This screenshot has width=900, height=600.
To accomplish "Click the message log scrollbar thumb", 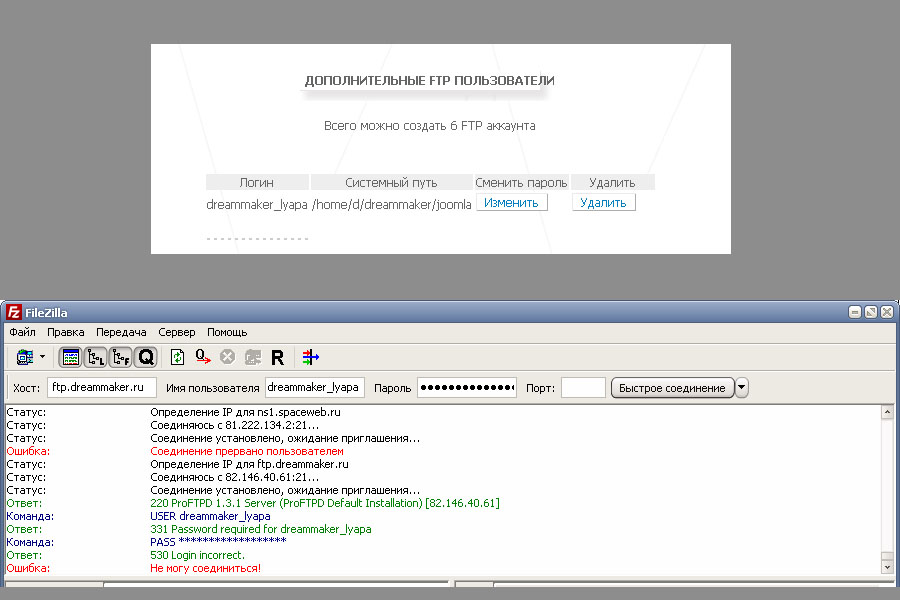I will [887, 556].
